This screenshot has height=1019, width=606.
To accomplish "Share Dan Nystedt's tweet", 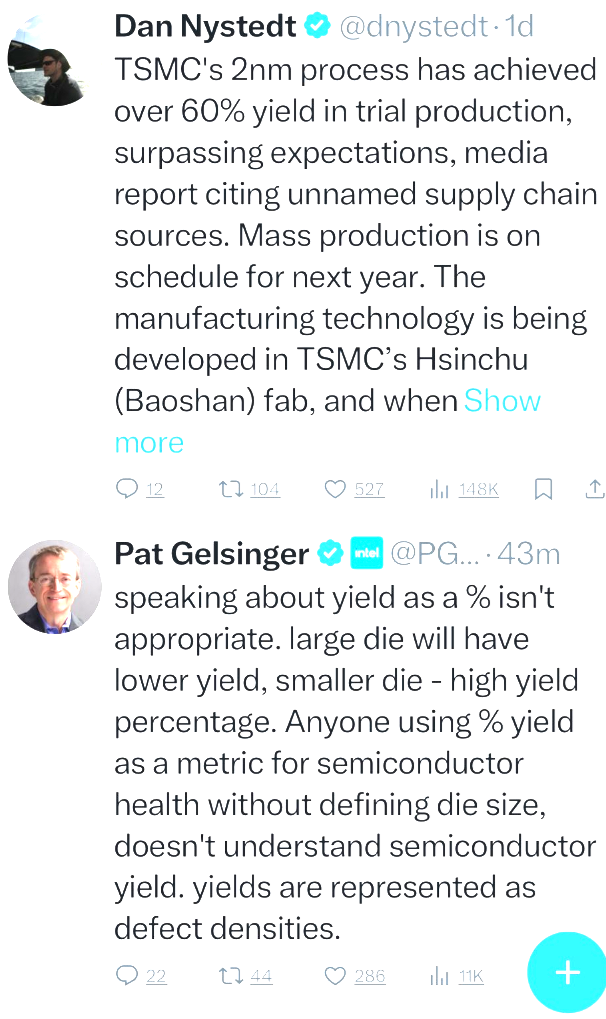I will click(x=594, y=489).
